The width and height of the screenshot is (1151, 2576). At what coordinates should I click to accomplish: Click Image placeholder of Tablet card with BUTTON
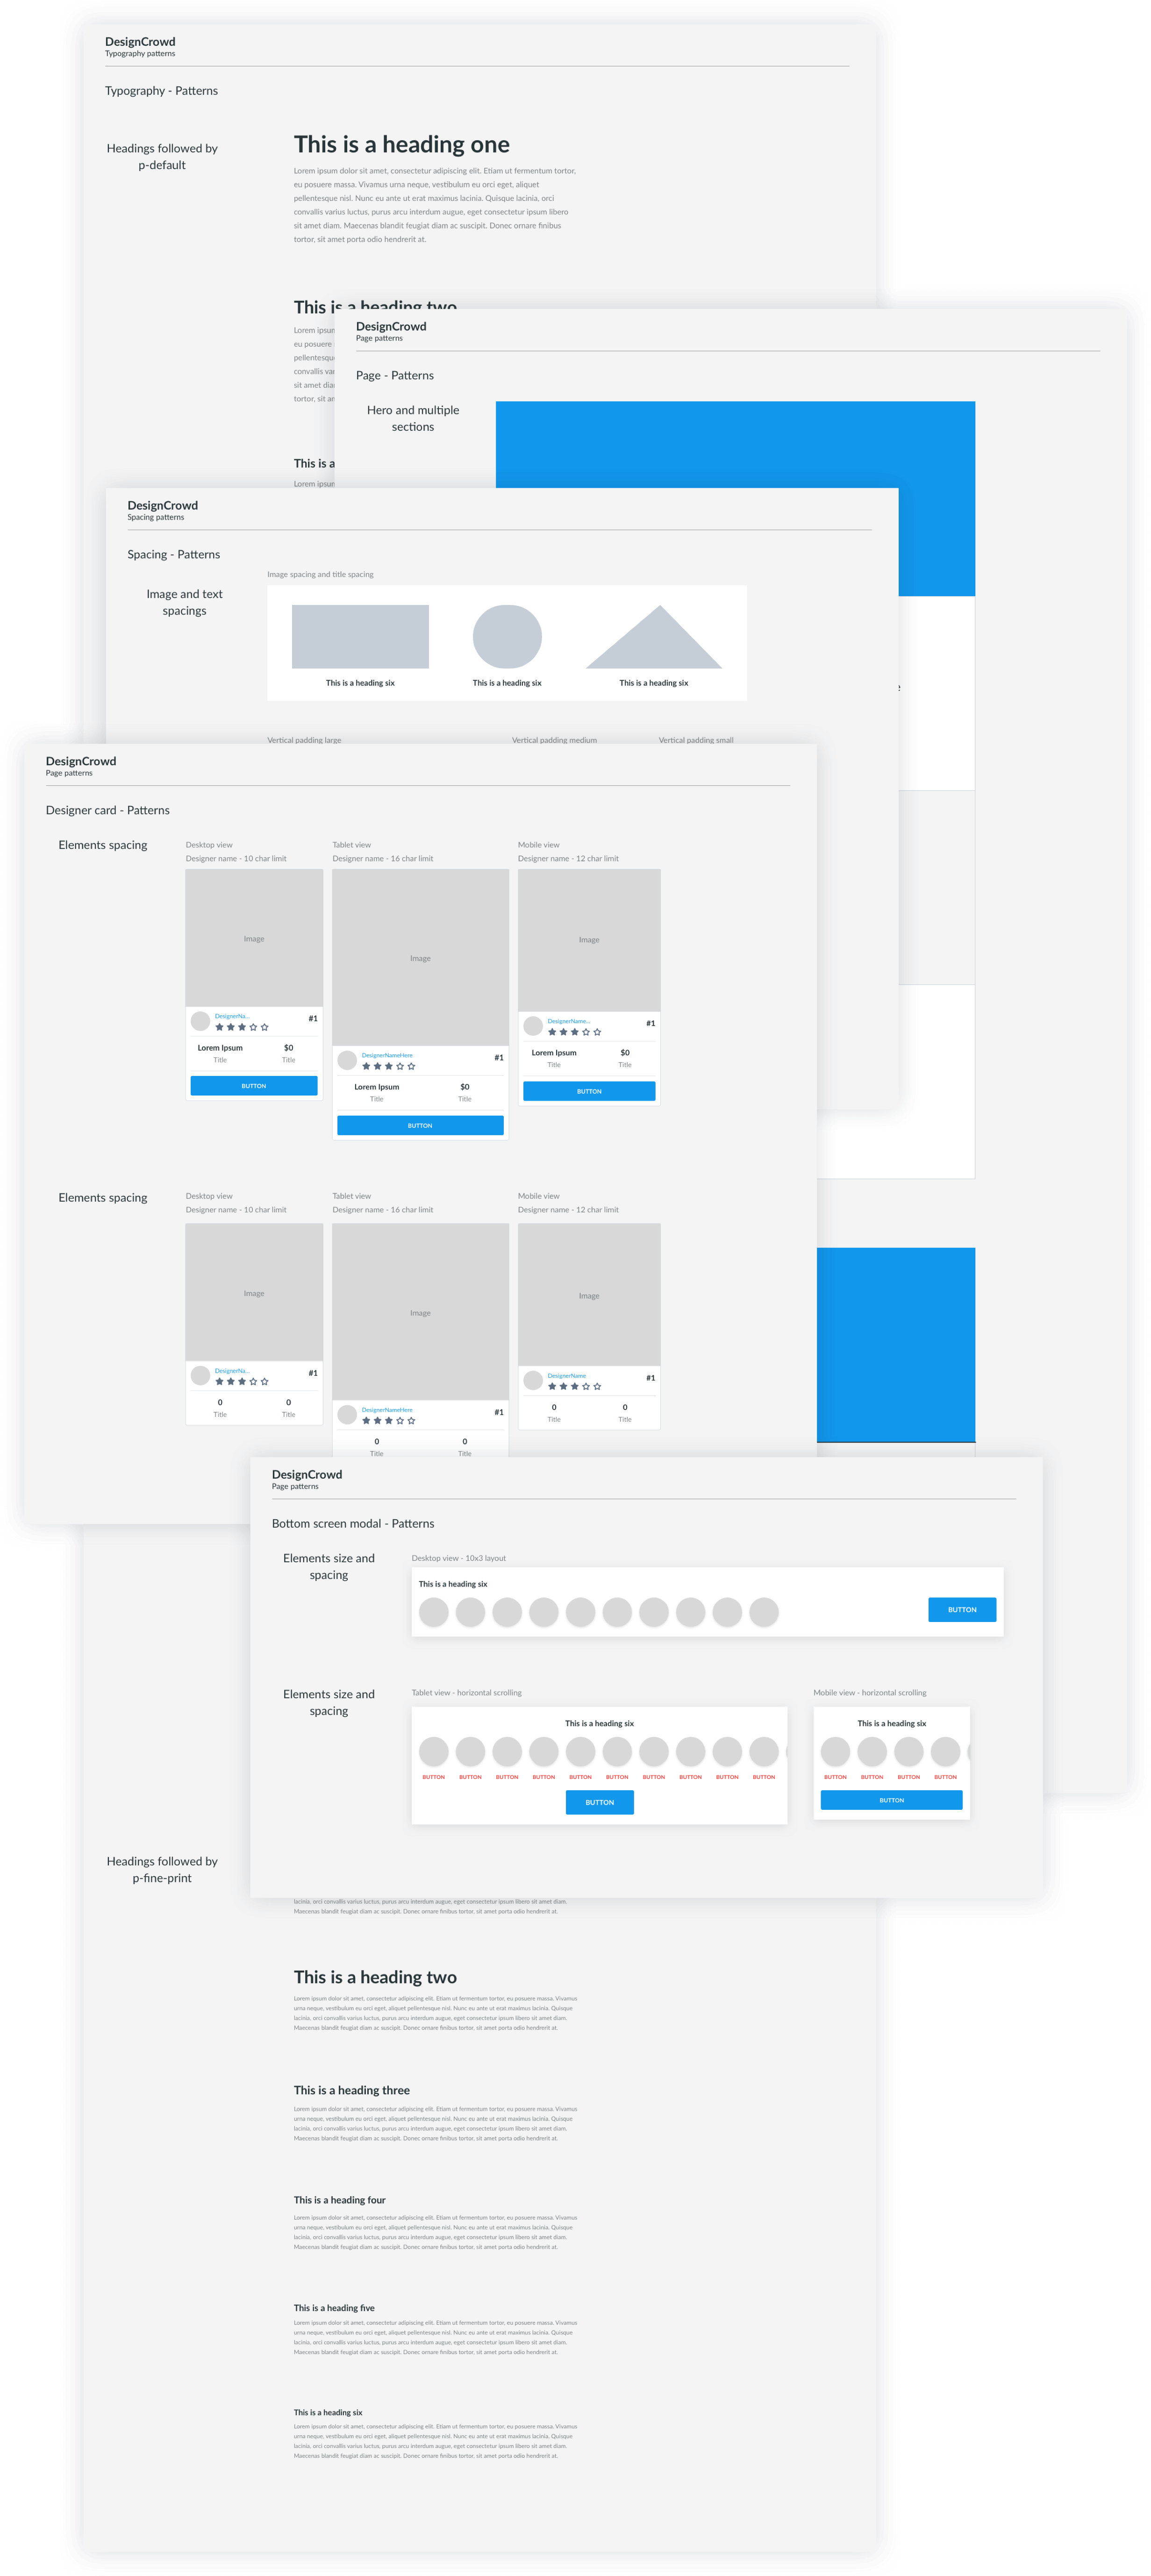click(x=420, y=957)
